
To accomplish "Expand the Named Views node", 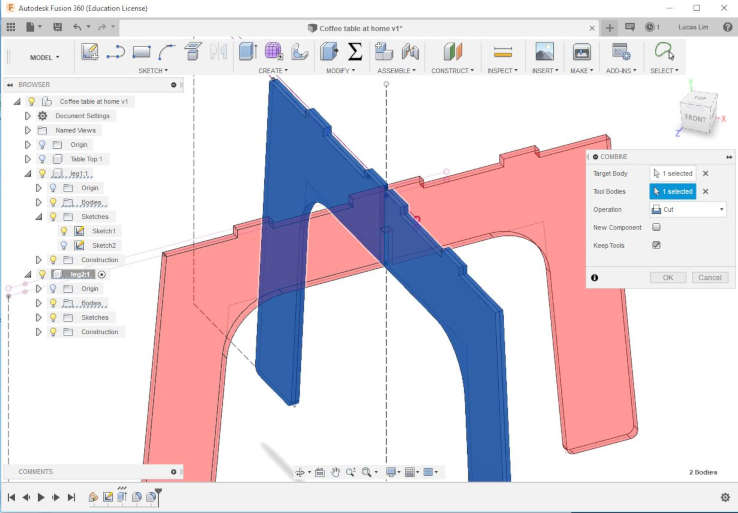I will (x=27, y=130).
